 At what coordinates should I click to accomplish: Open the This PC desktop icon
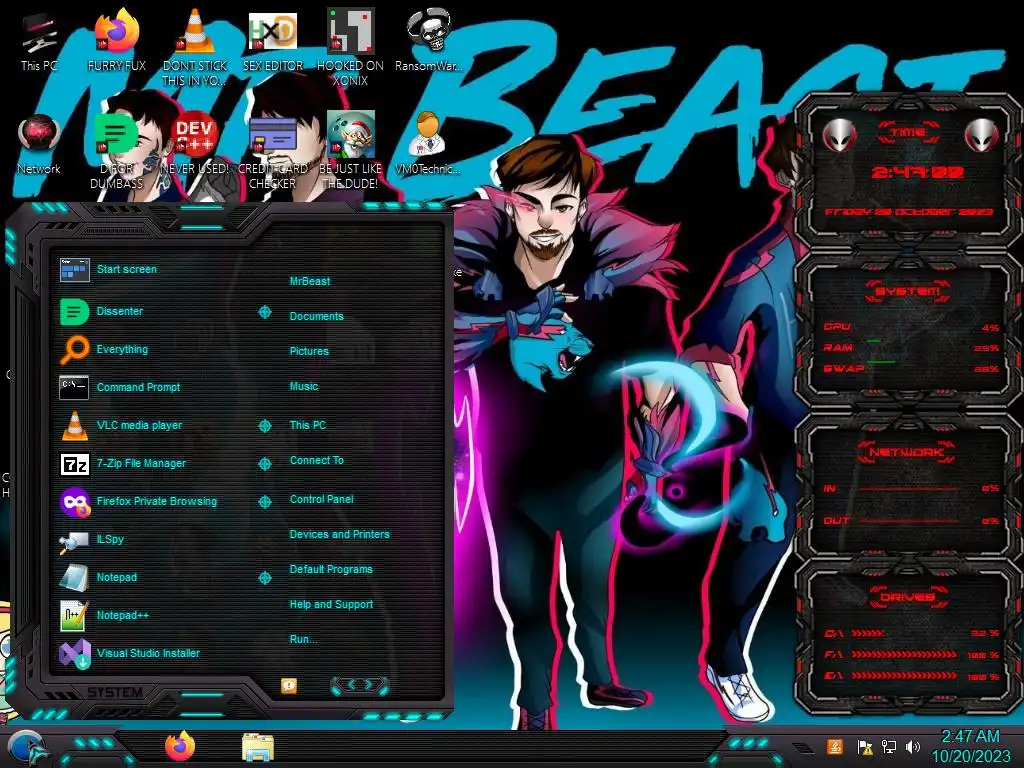tap(39, 40)
